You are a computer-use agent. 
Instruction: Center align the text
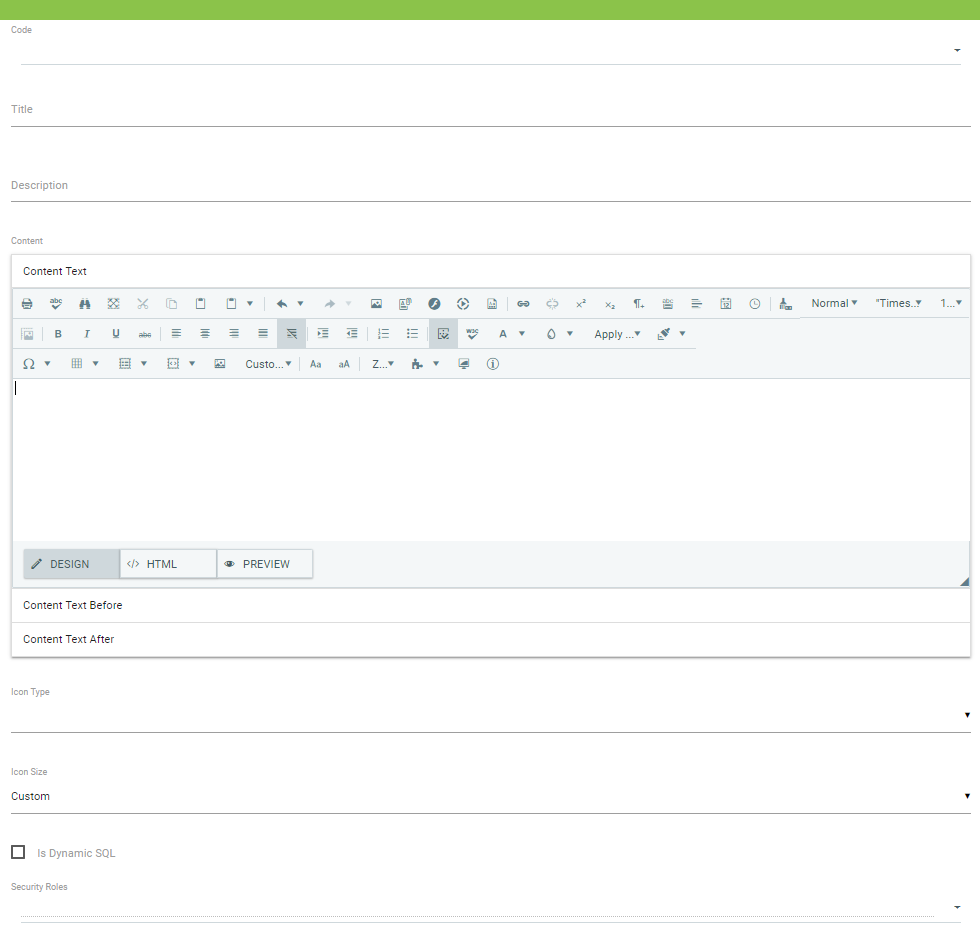click(205, 334)
